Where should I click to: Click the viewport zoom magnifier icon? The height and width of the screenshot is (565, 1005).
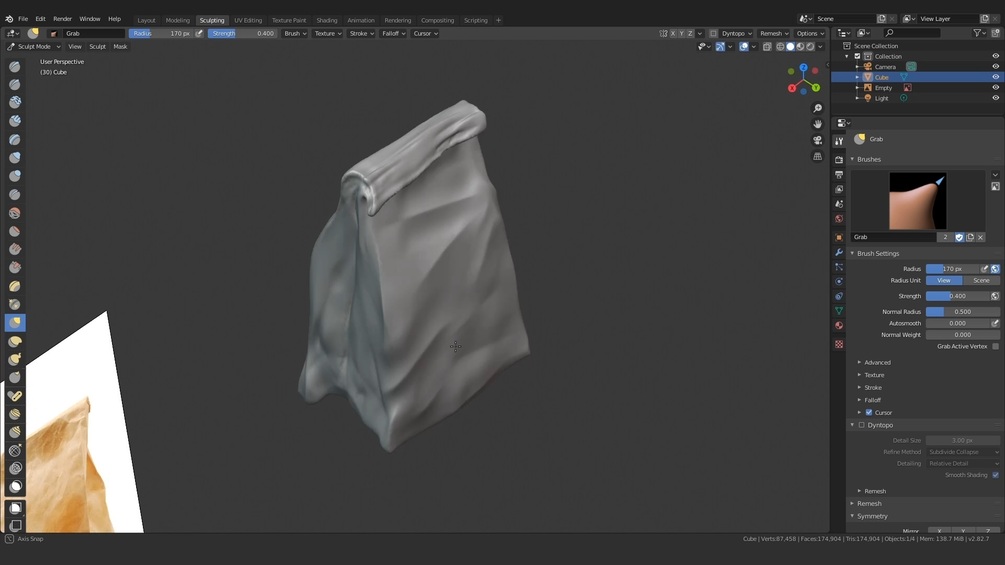coord(817,108)
